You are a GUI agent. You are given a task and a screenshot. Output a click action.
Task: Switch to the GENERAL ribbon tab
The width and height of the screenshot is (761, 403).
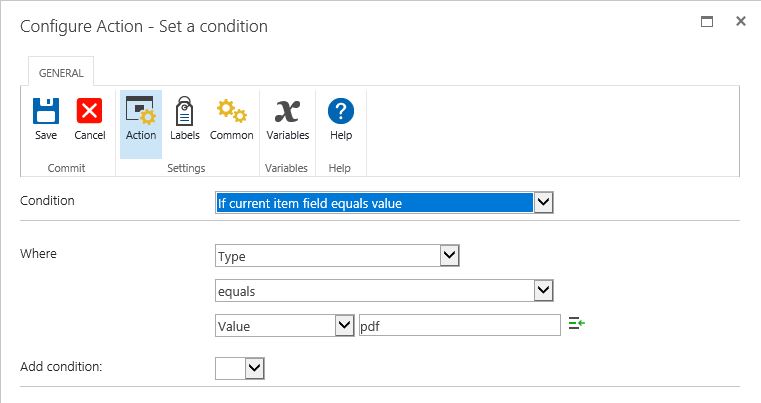[61, 73]
